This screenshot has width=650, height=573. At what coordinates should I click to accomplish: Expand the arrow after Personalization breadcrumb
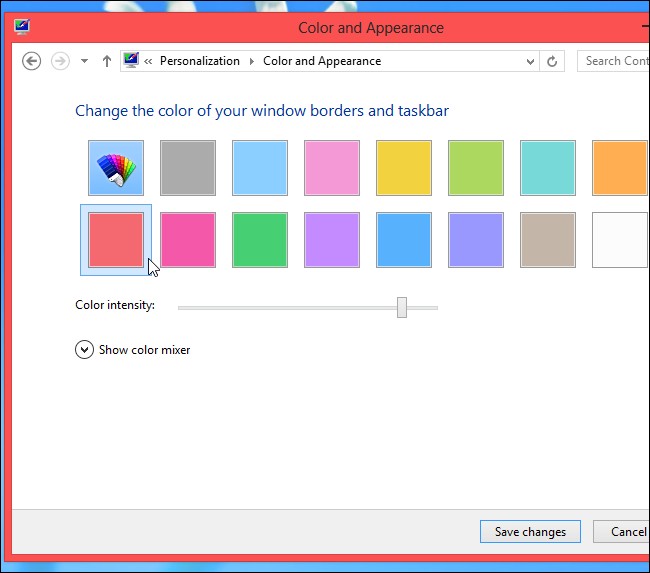tap(252, 61)
